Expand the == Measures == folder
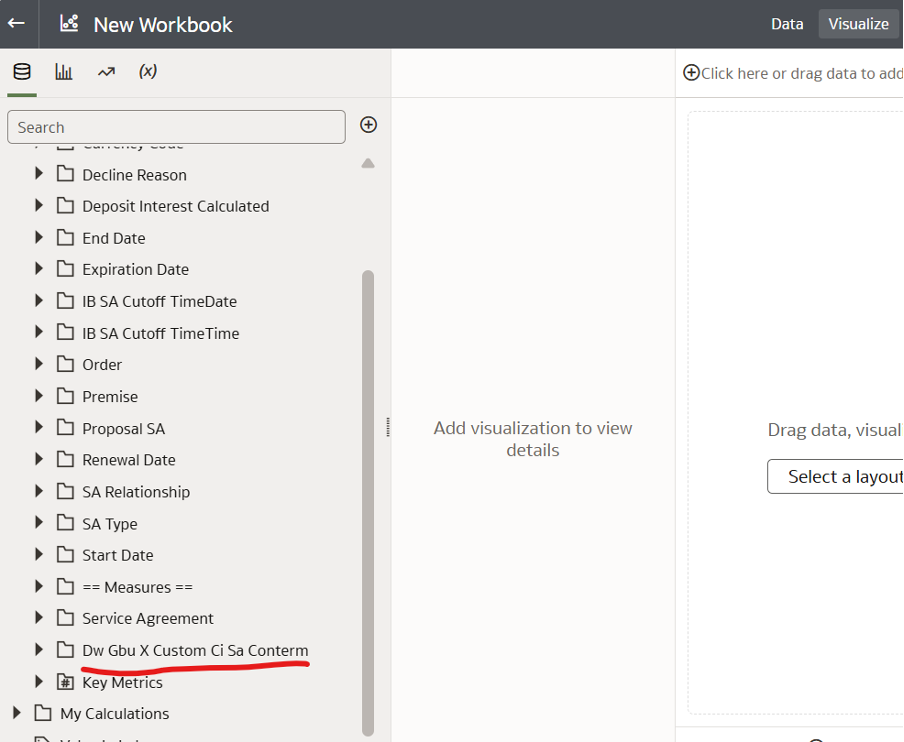 [x=39, y=586]
